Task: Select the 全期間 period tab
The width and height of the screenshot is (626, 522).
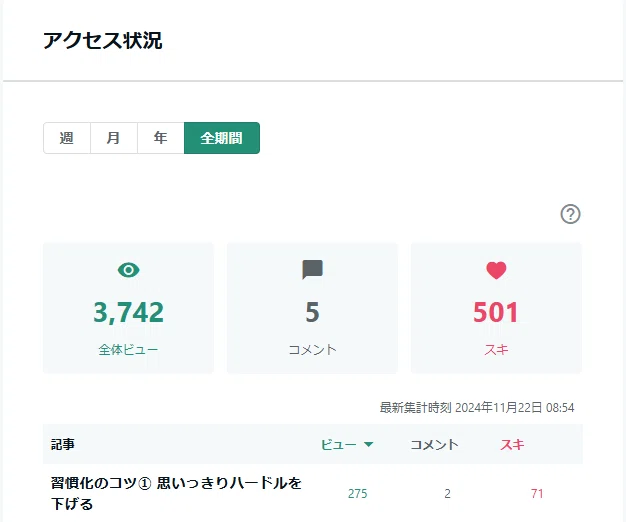Action: pos(222,138)
